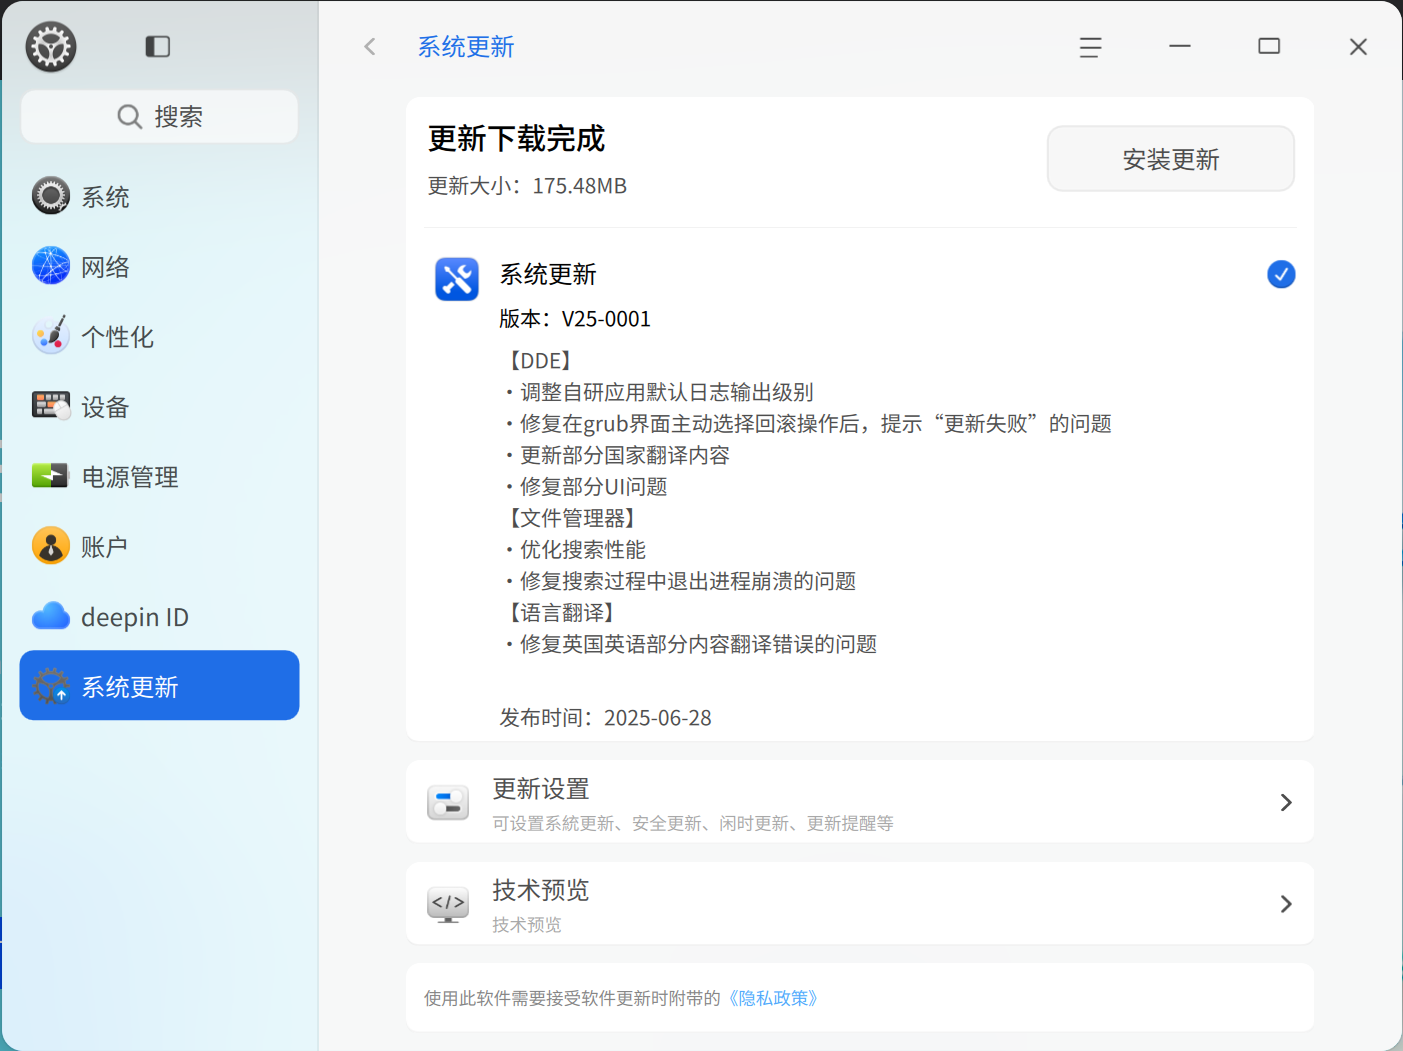
Task: Maximize the window
Action: pyautogui.click(x=1269, y=46)
